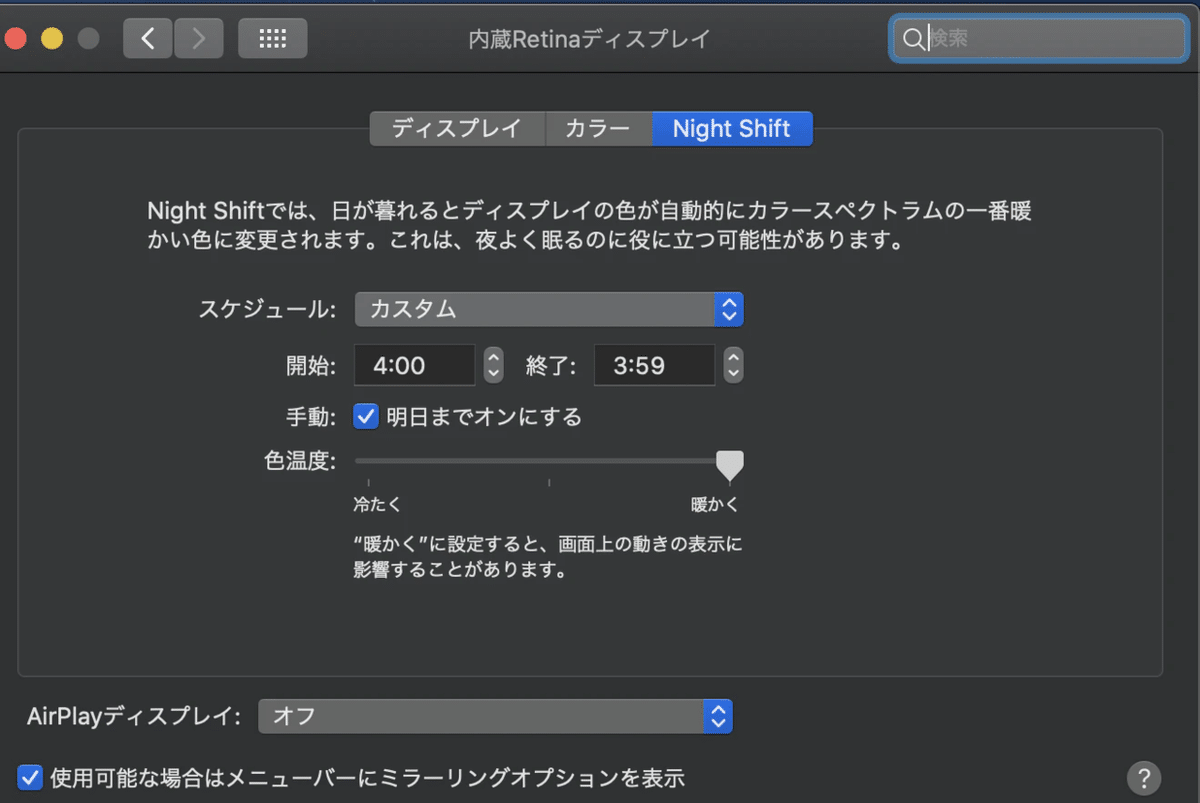
Task: Select the ディスプレイ tab
Action: pyautogui.click(x=457, y=128)
